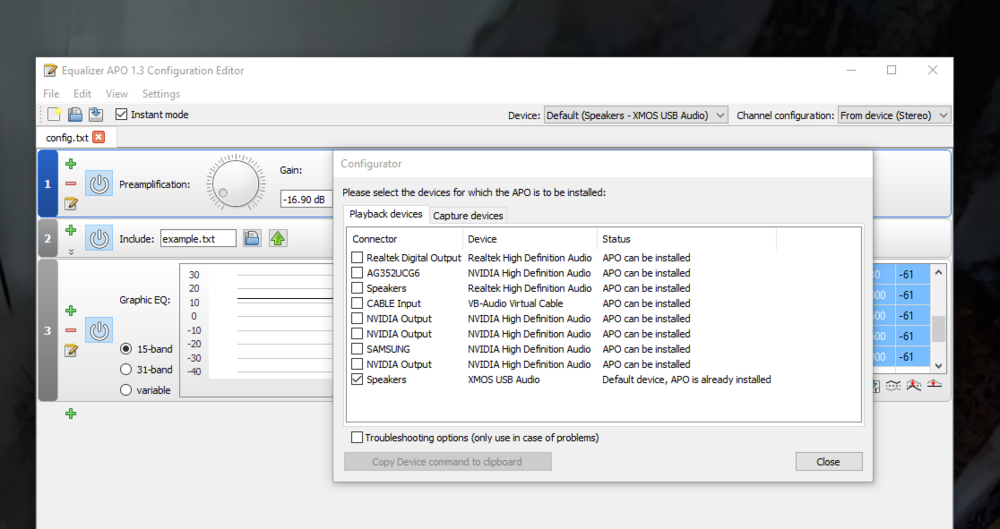This screenshot has width=1000, height=529.
Task: Add a filter after the Preamplification row
Action: pos(71,164)
